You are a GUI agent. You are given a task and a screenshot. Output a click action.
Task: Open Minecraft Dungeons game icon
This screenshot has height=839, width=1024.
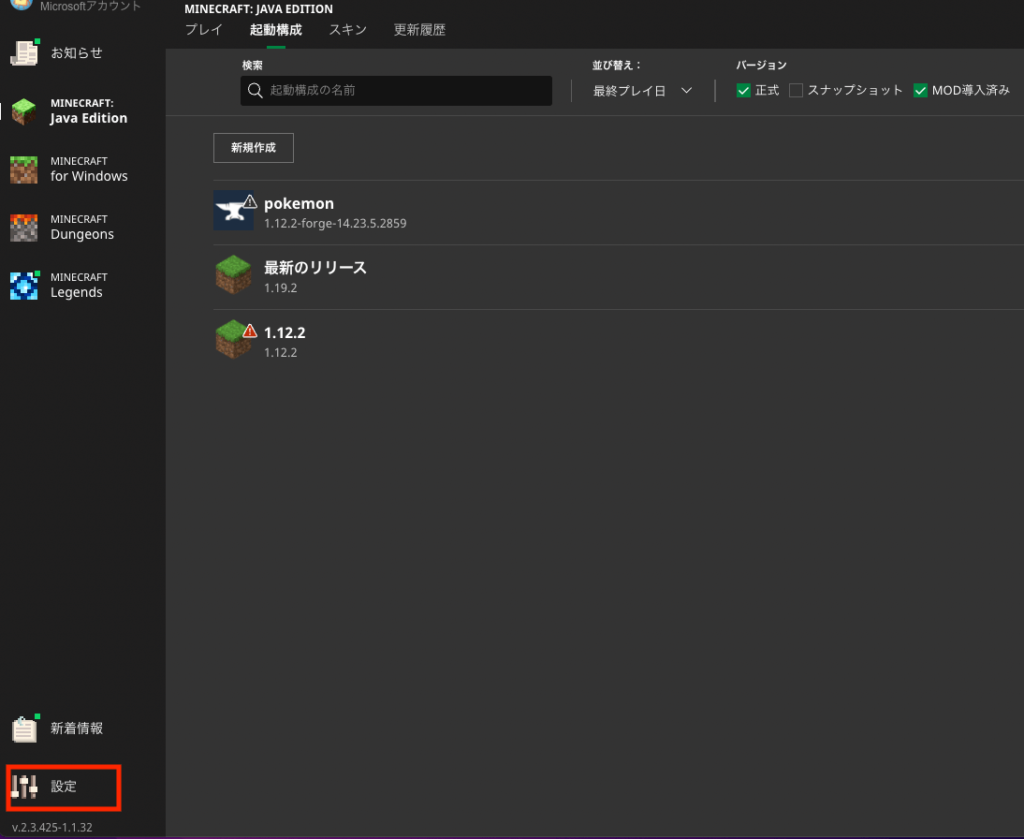click(24, 227)
